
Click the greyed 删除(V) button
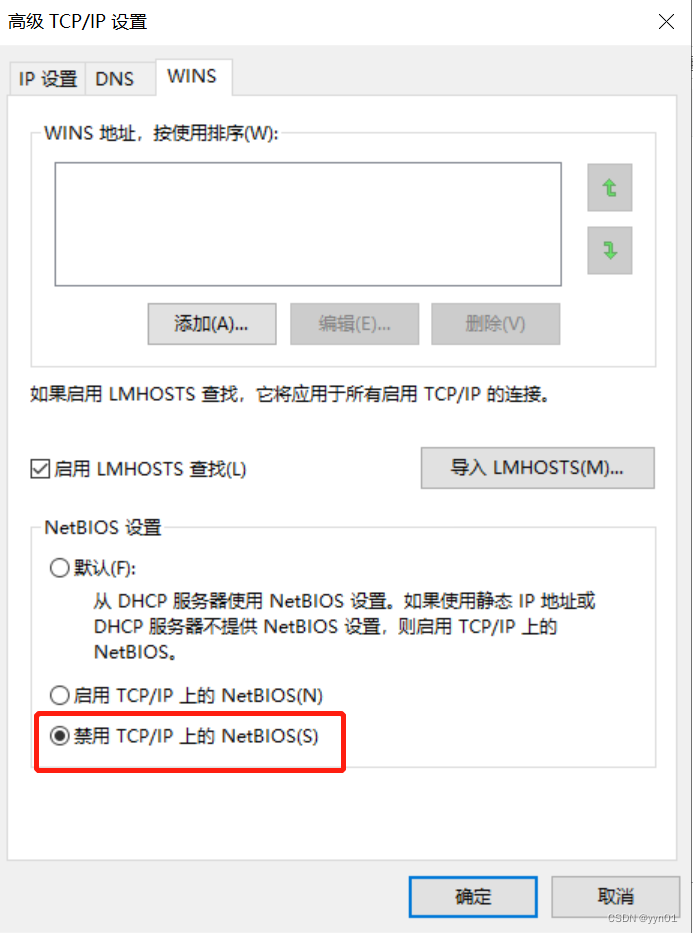(x=496, y=324)
